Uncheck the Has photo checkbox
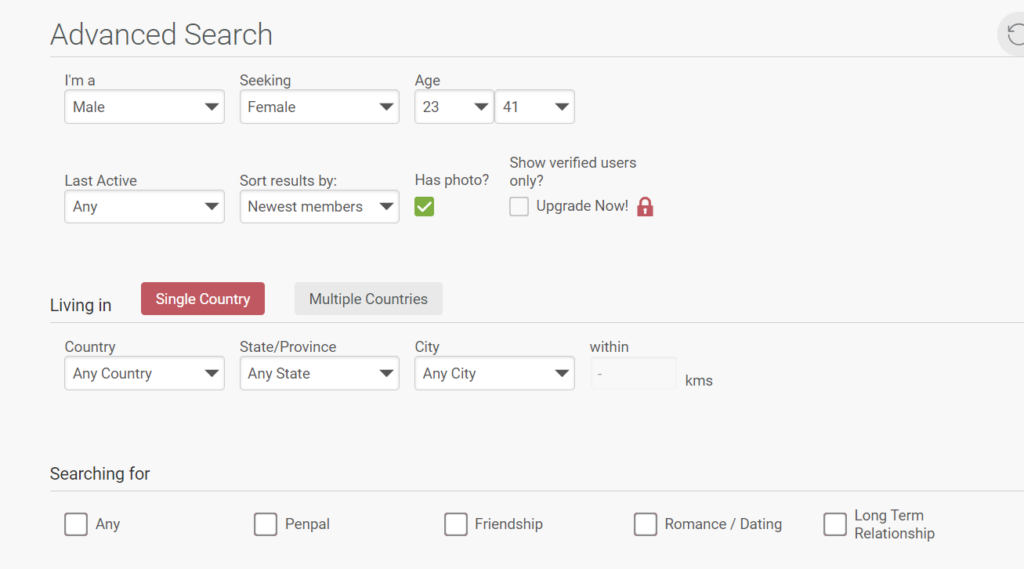Screen dimensions: 1024x569 pos(424,207)
